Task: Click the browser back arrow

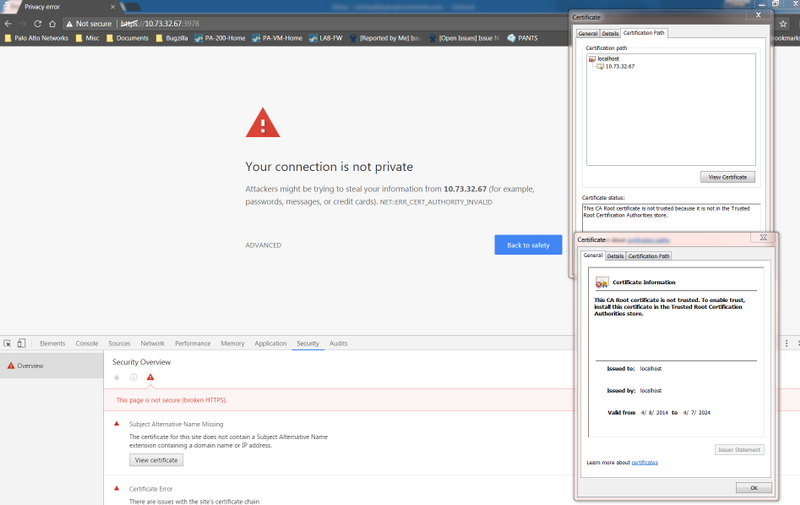Action: 8,23
